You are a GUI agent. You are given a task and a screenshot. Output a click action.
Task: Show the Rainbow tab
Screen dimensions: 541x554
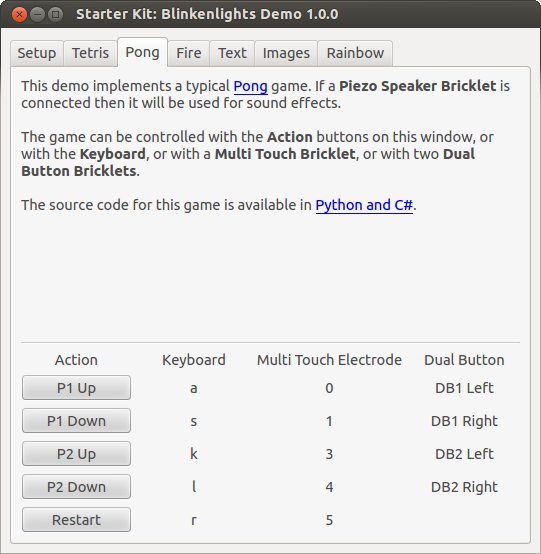pos(355,53)
